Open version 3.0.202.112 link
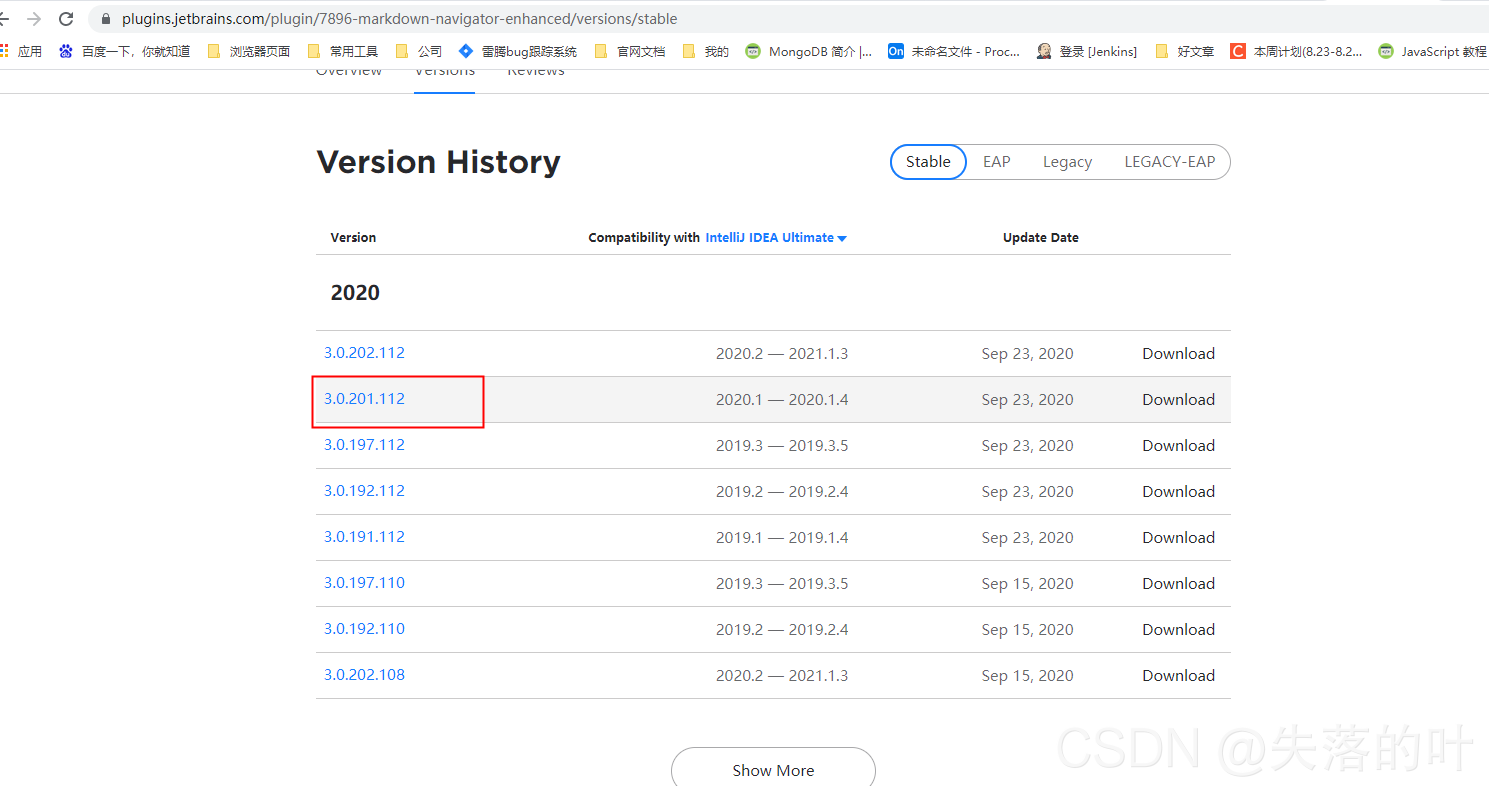Screen dimensions: 1489x786 pos(364,353)
